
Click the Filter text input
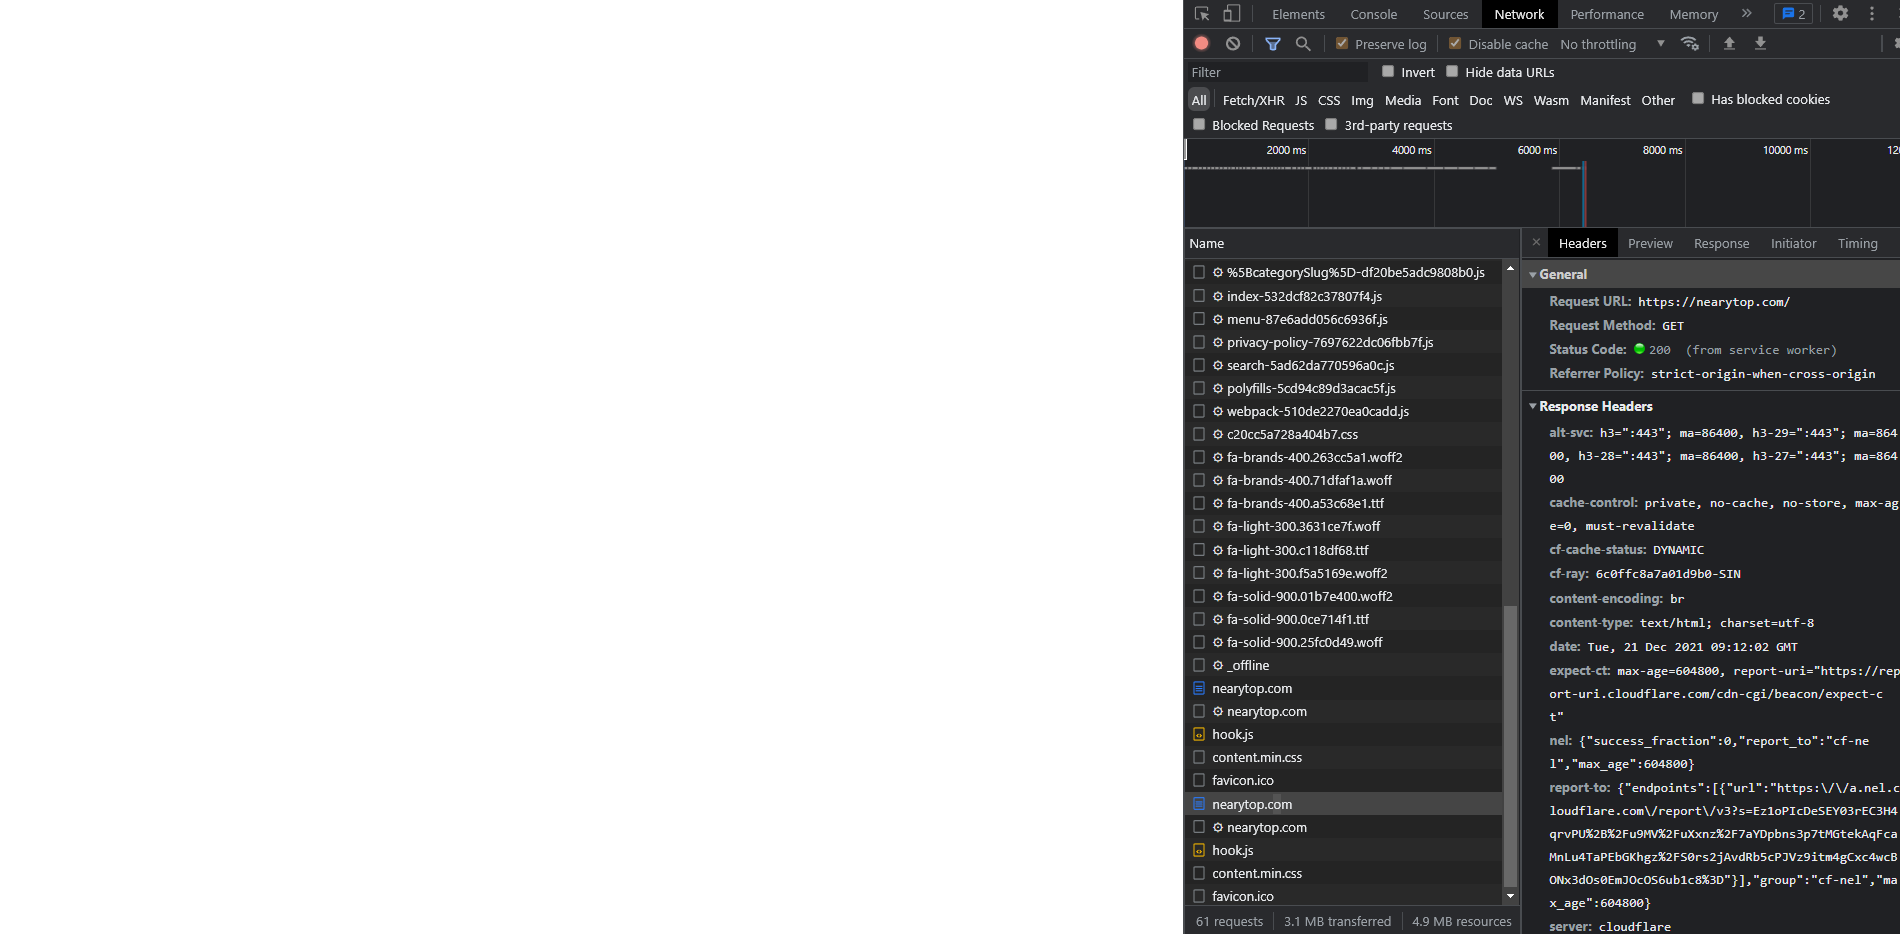[x=1278, y=72]
